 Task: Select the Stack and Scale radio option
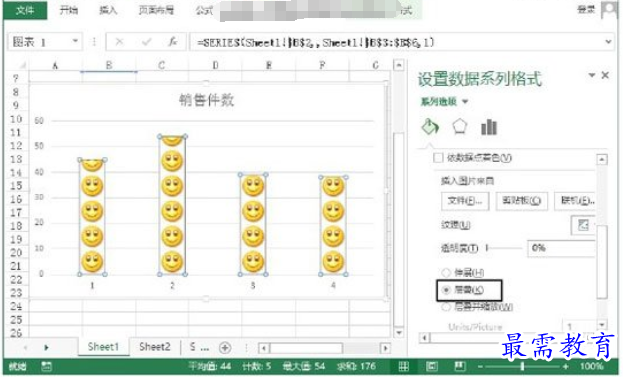click(x=446, y=307)
